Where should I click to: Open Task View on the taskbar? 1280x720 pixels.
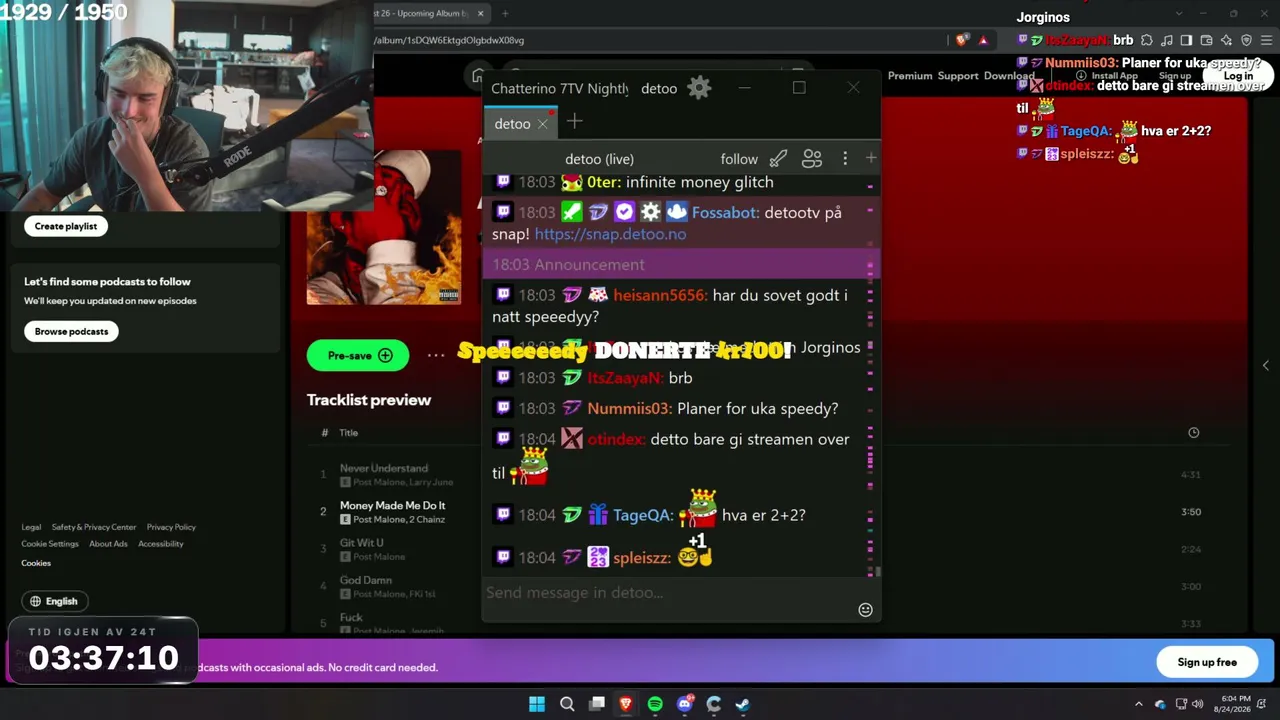pos(597,704)
